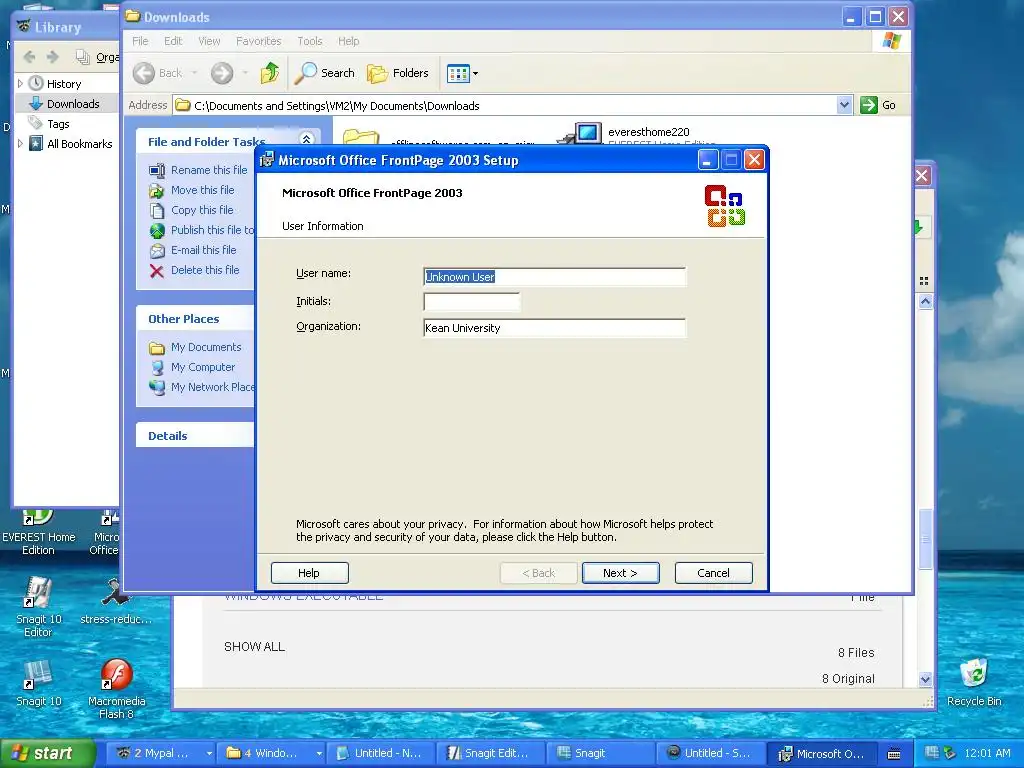Click SHOW ALL in background browser window
Viewport: 1024px width, 768px height.
pos(254,647)
